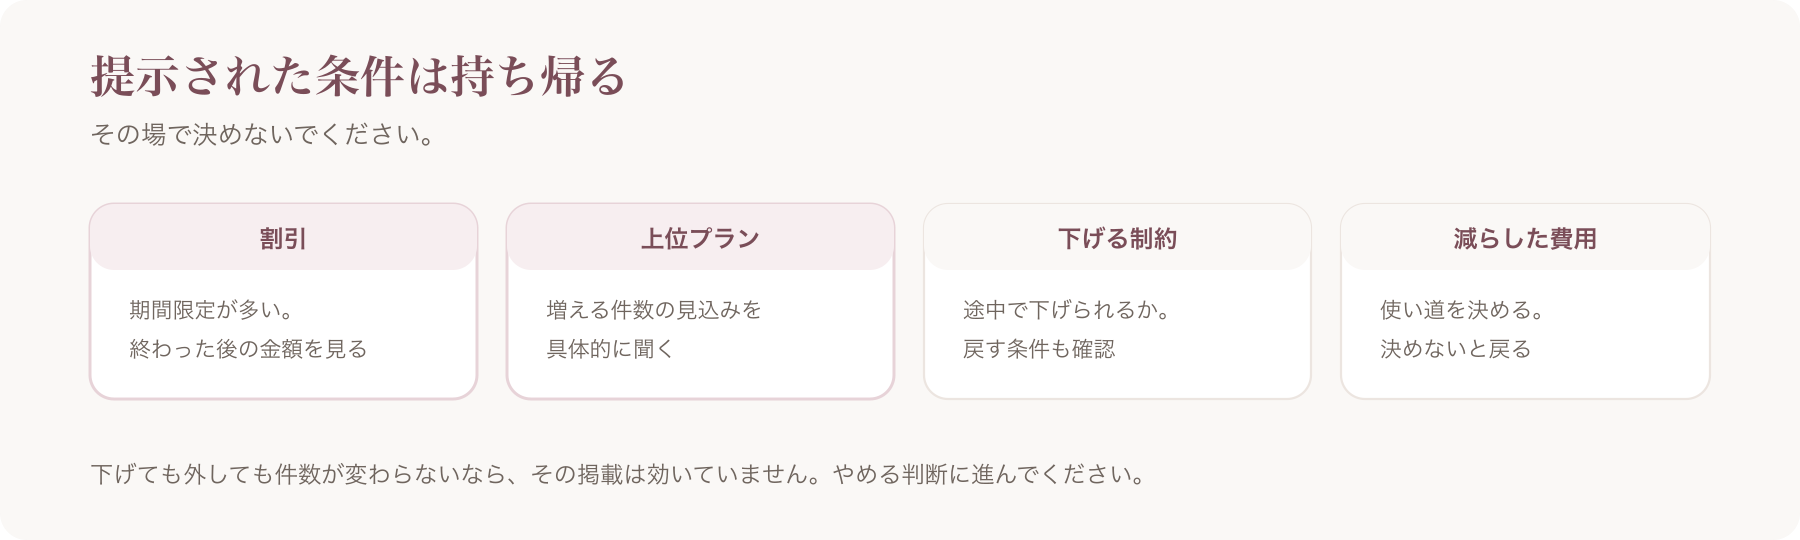This screenshot has height=540, width=1800.
Task: Click the footer phrase やめる判断に進んでください。
Action: pos(989,474)
